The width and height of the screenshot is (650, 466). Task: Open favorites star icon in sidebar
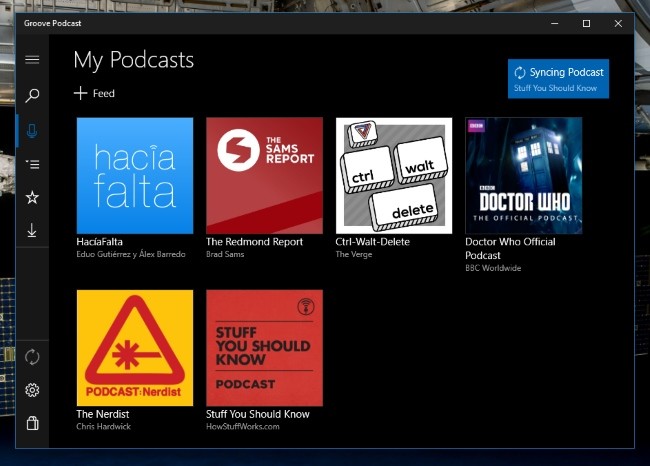coord(32,198)
